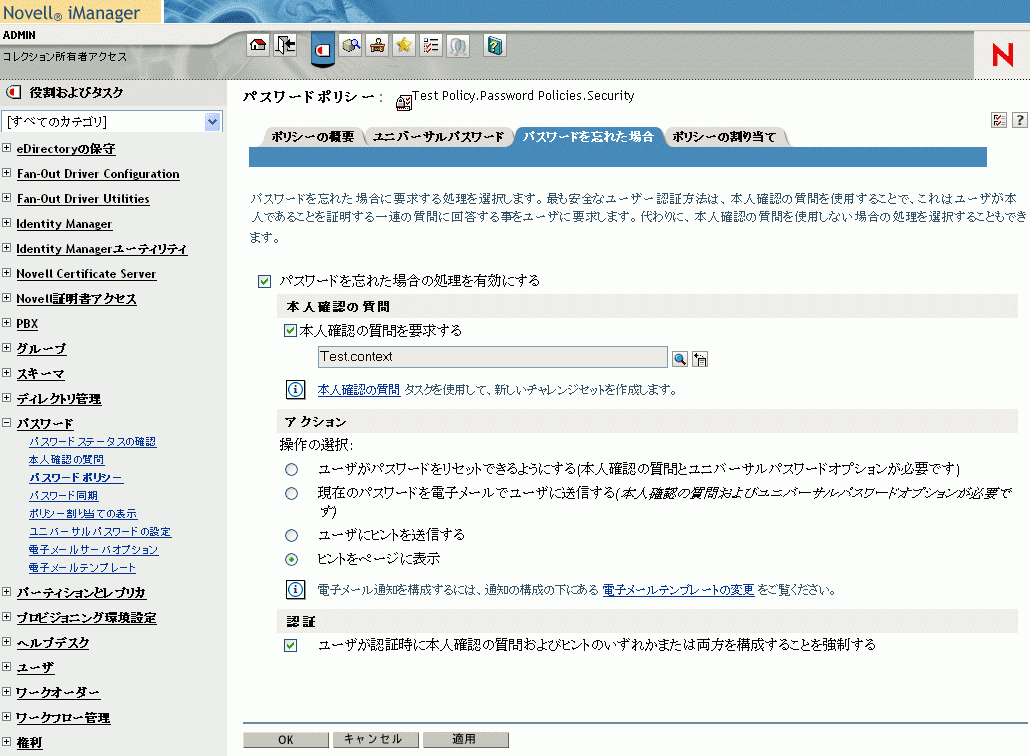Collapse the パスワード role
The width and height of the screenshot is (1030, 756).
(x=7, y=422)
